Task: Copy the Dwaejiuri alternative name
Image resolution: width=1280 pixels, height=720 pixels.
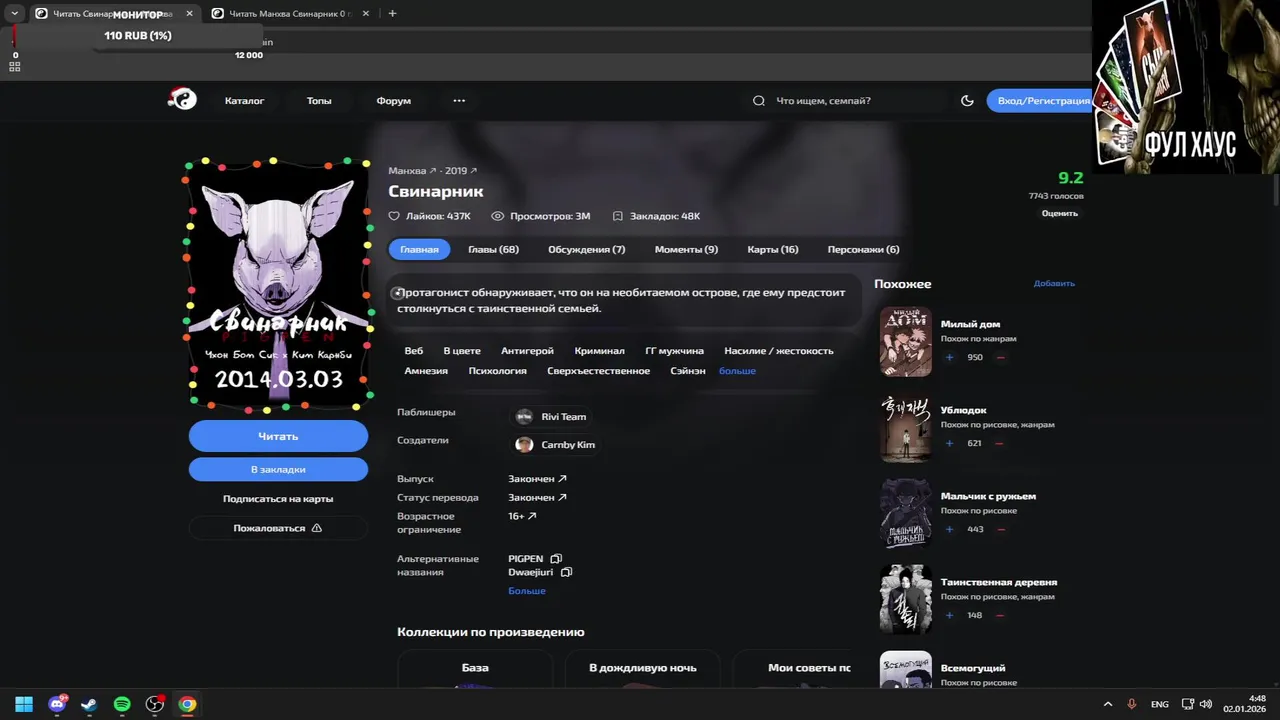Action: point(566,573)
